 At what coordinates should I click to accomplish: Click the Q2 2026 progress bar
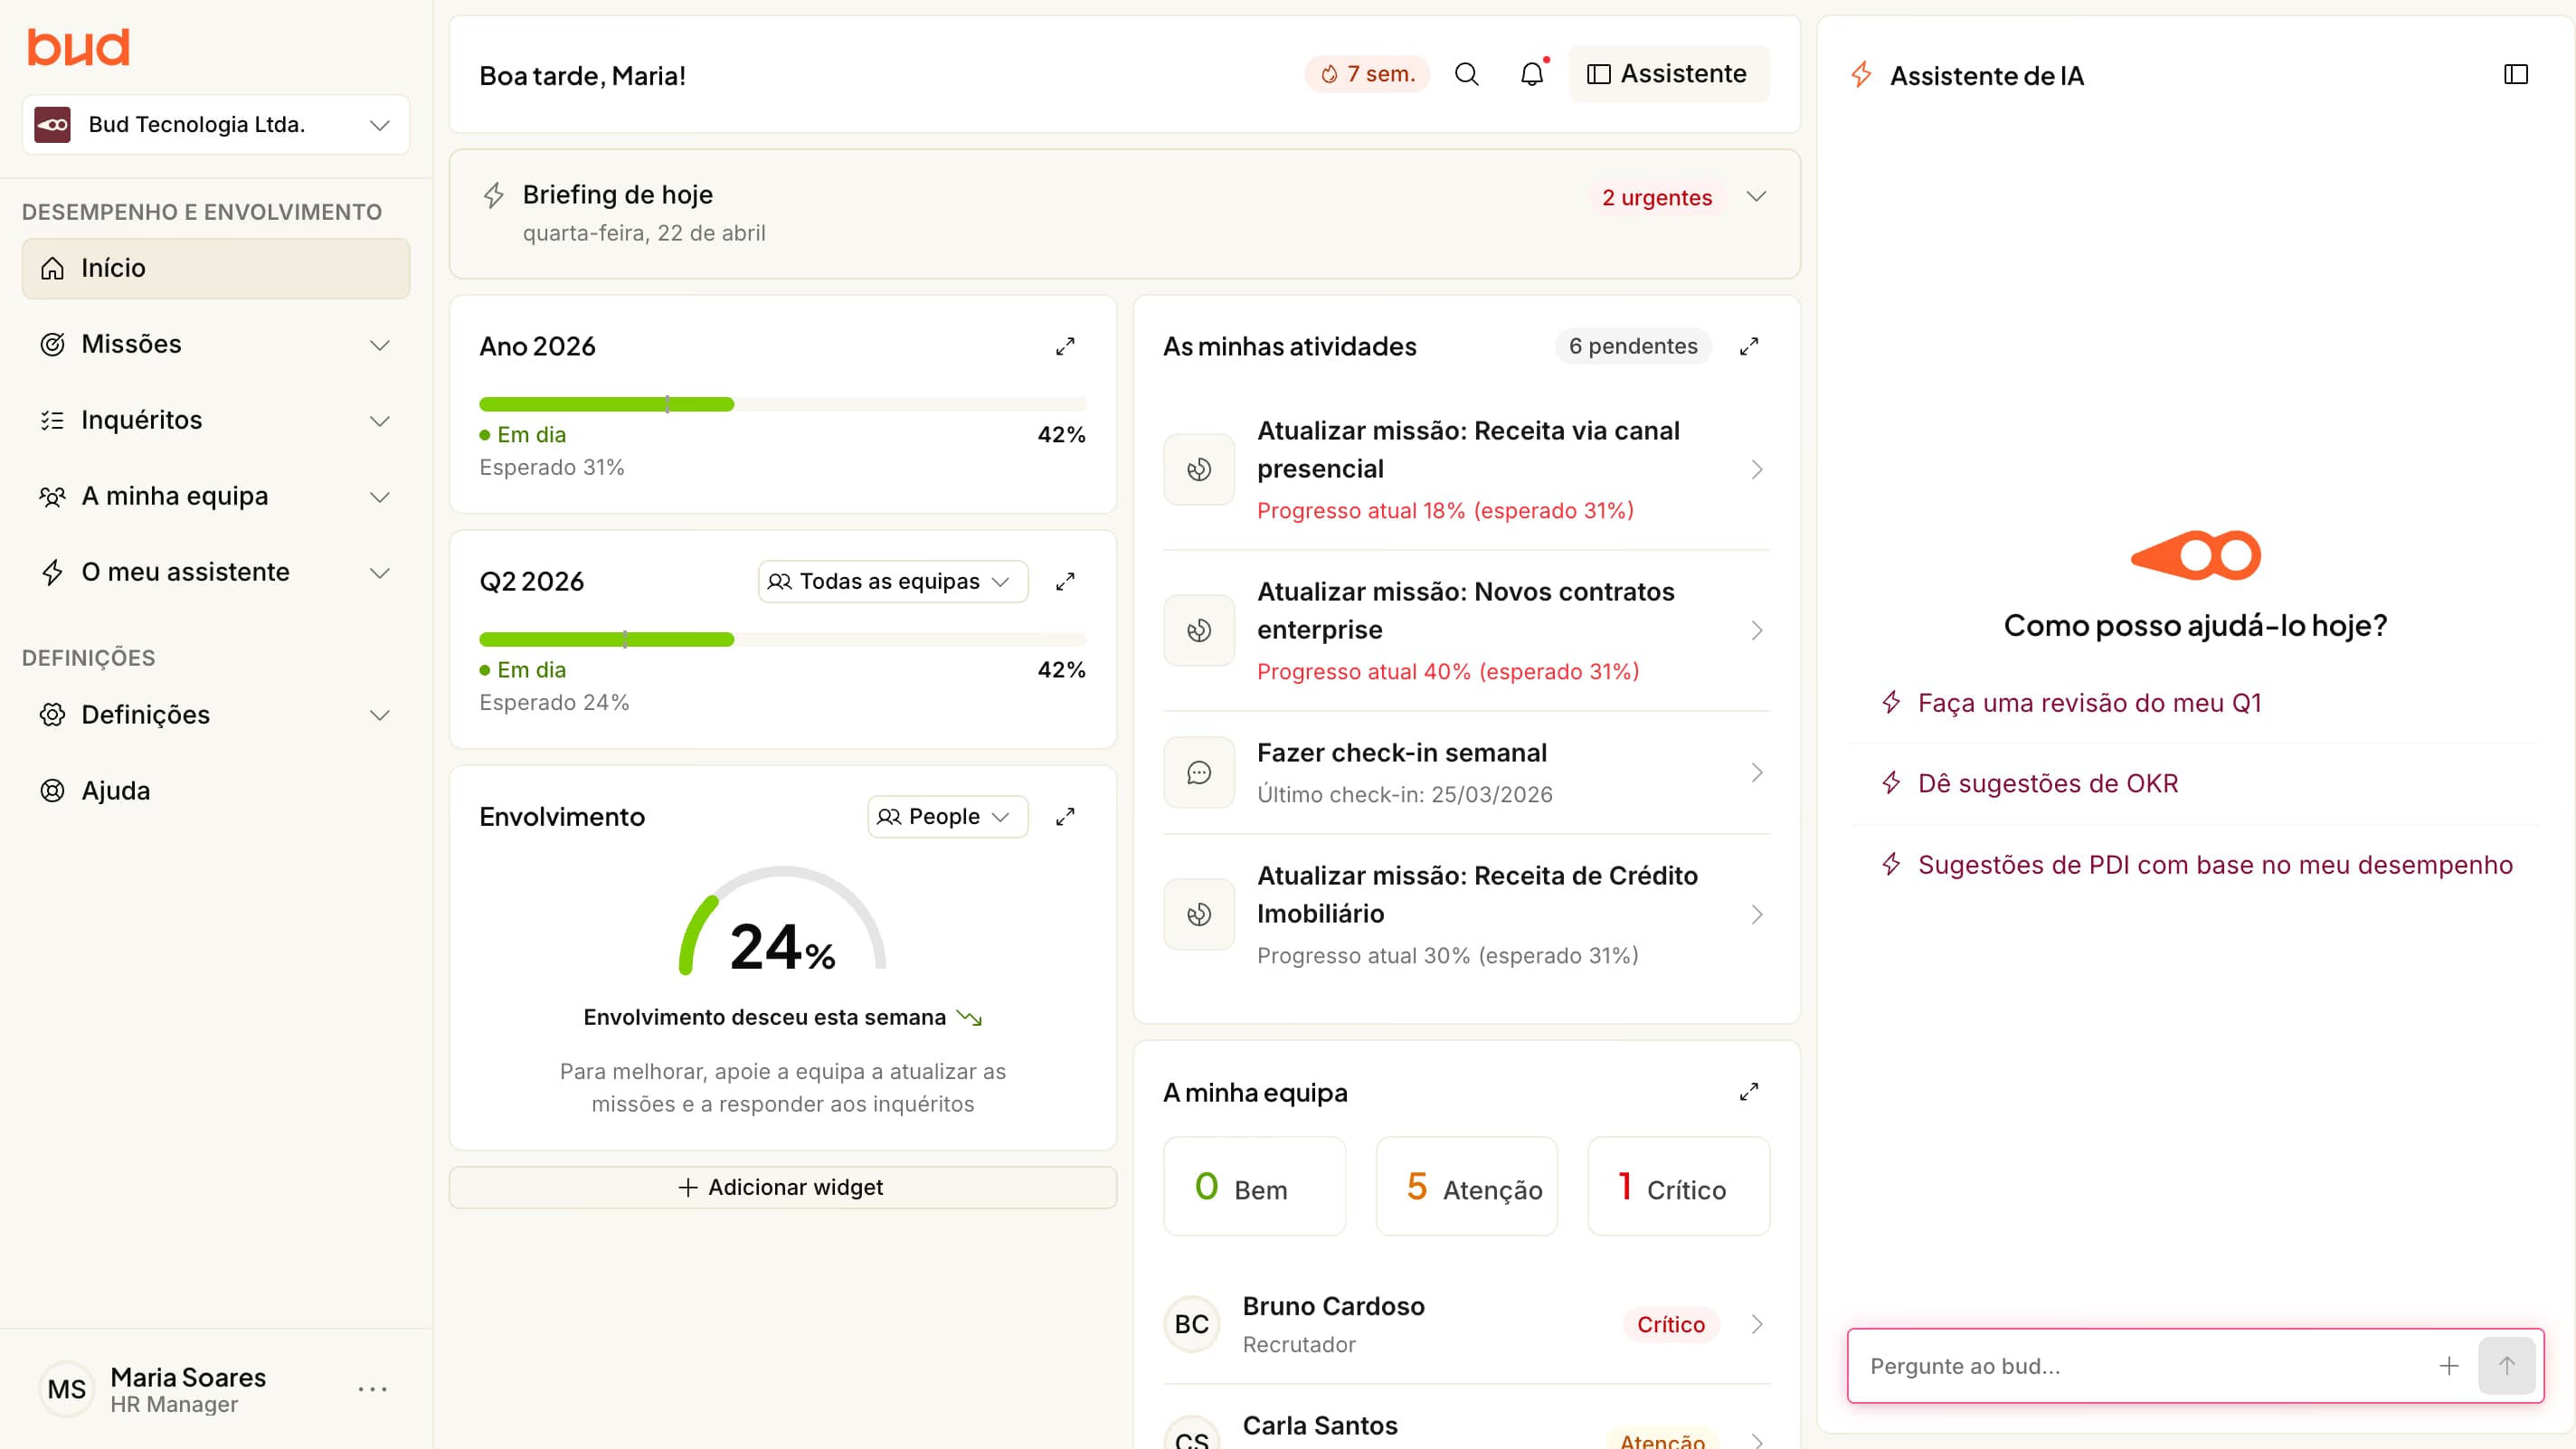click(x=783, y=639)
